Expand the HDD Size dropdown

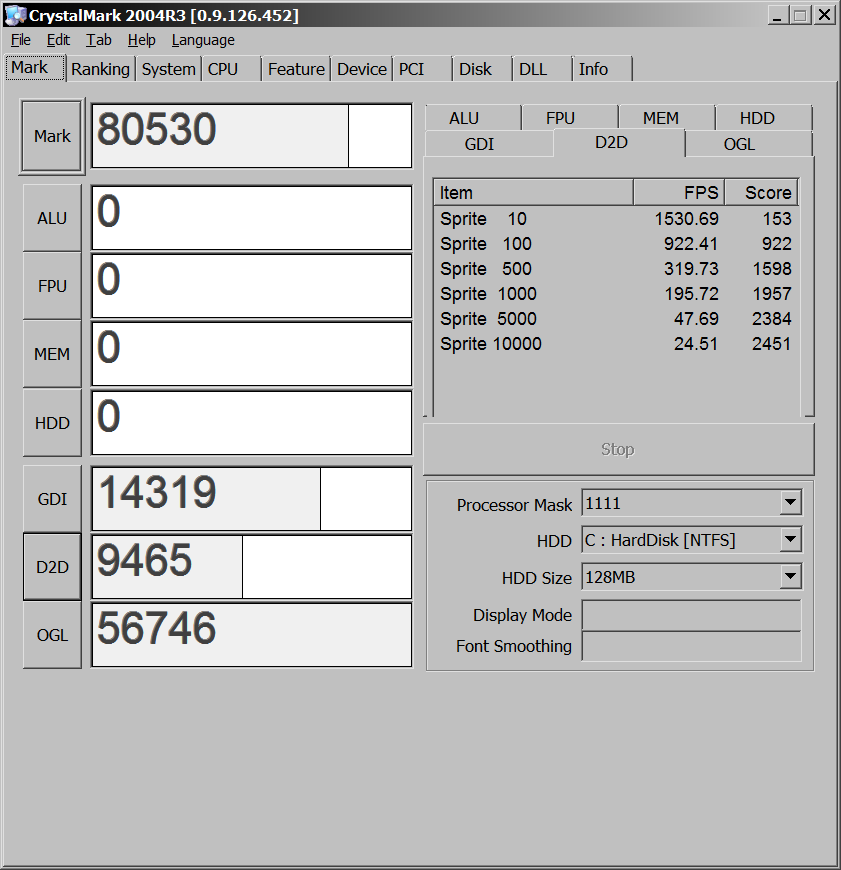(790, 577)
